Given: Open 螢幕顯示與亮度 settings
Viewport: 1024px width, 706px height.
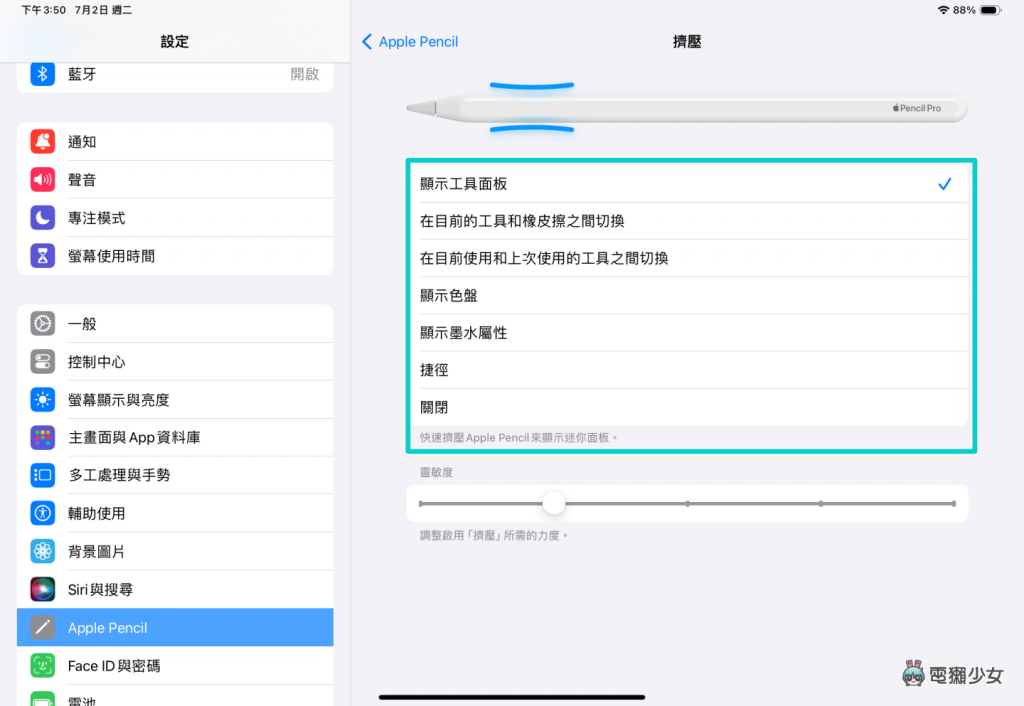Looking at the screenshot, I should [175, 399].
